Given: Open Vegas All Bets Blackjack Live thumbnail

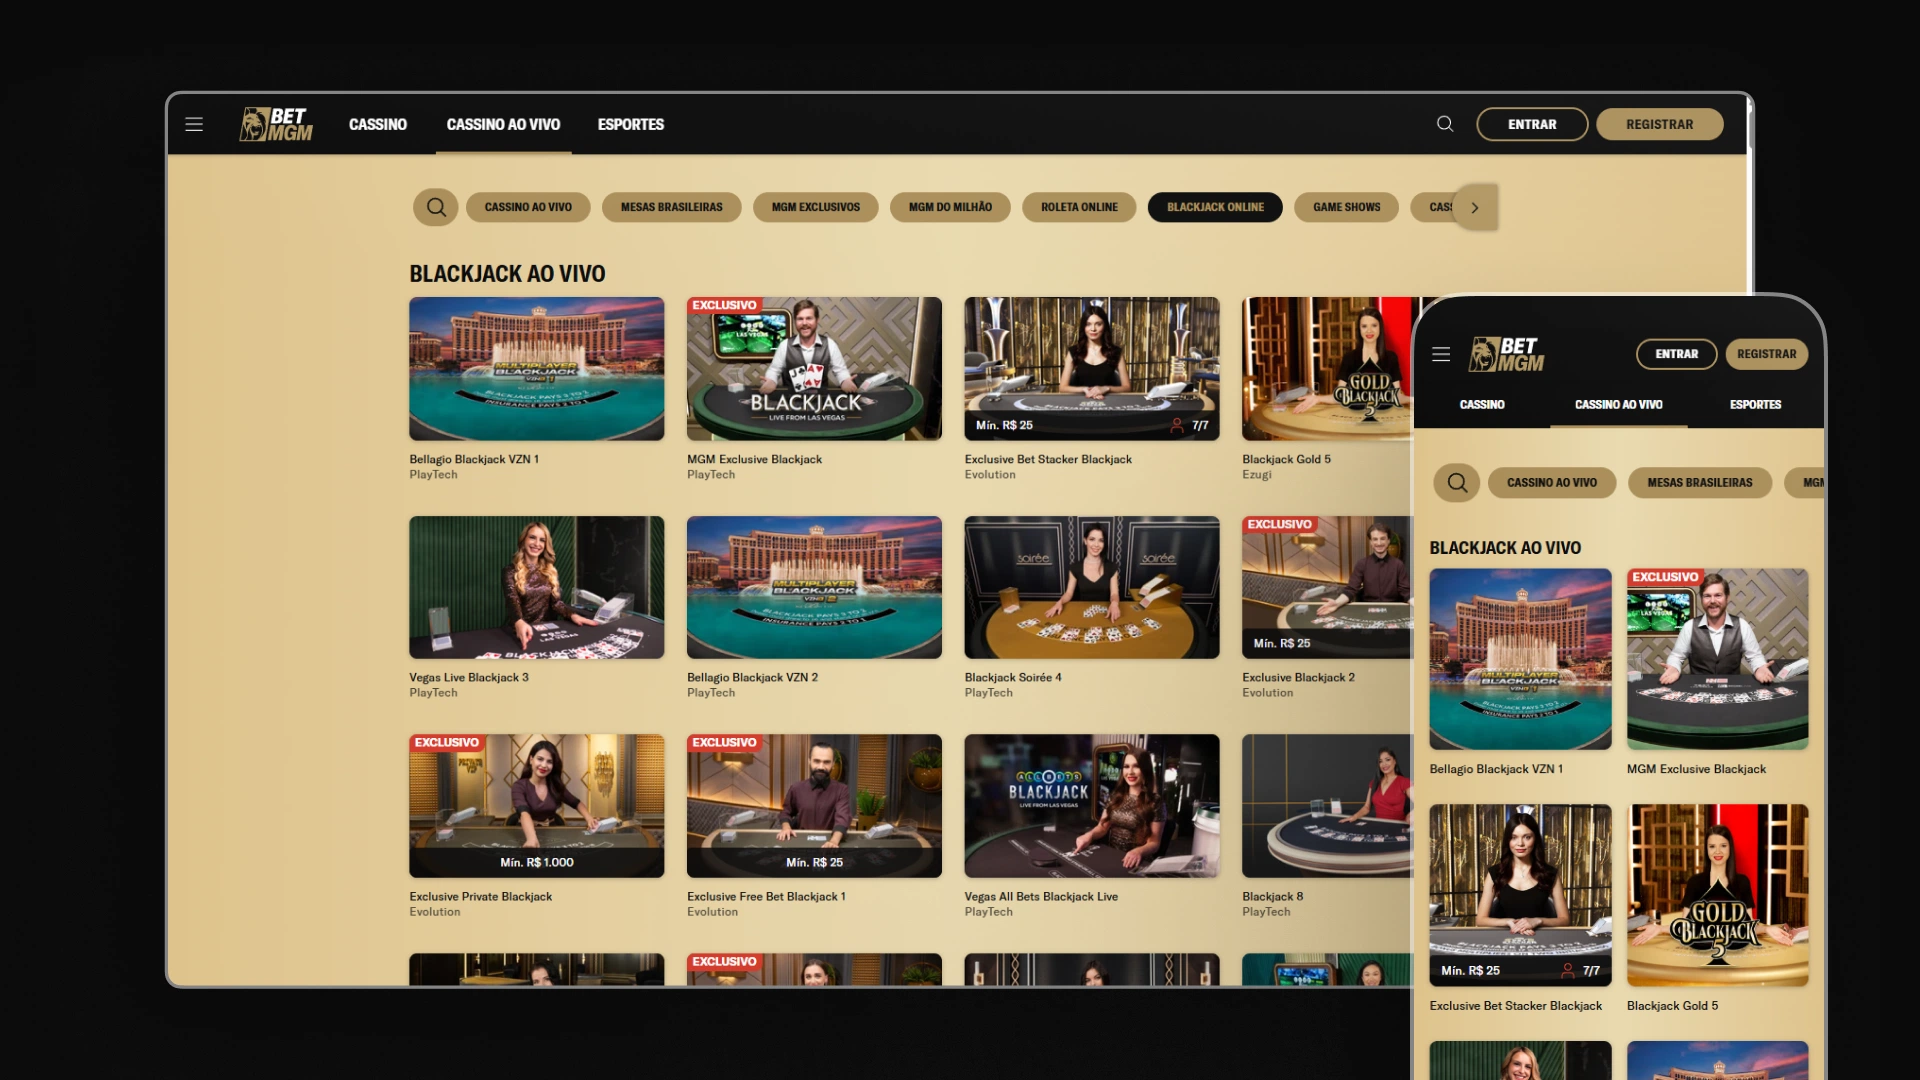Looking at the screenshot, I should 1092,806.
